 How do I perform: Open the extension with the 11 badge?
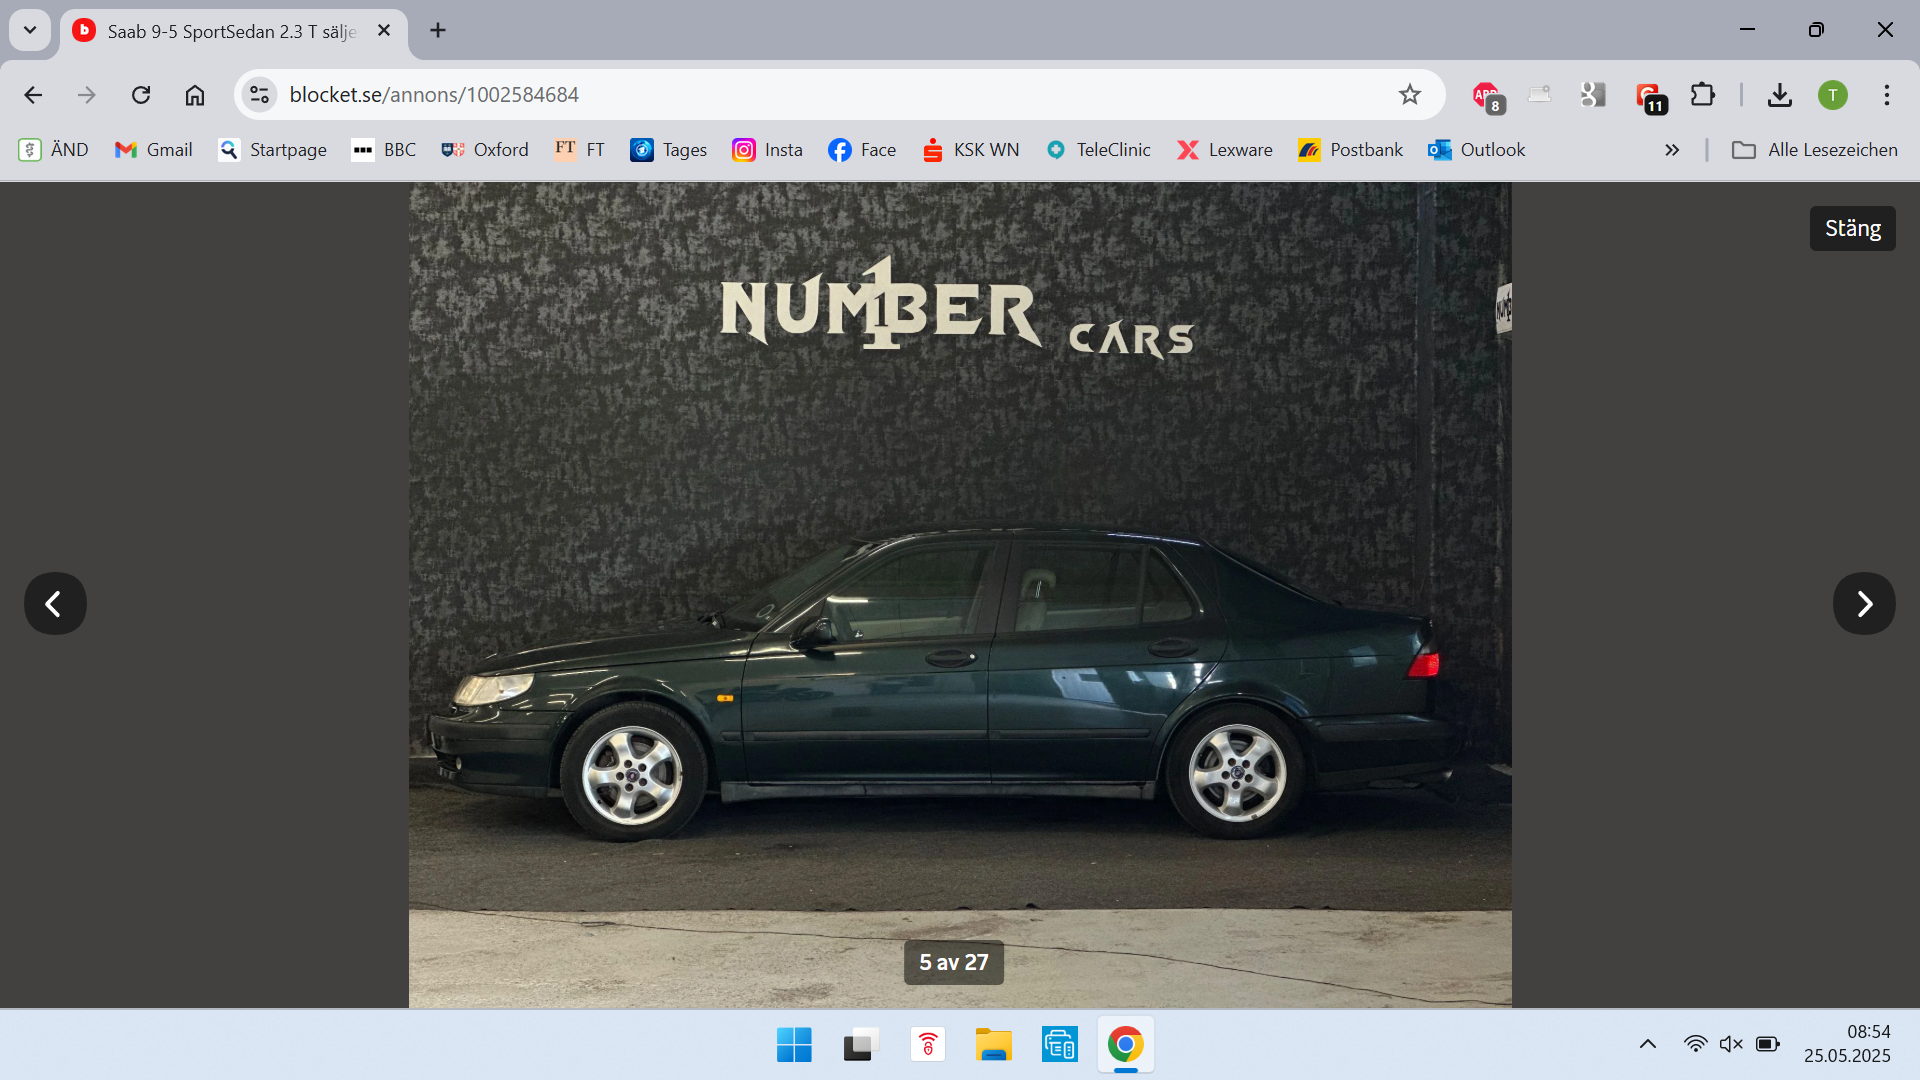tap(1649, 96)
